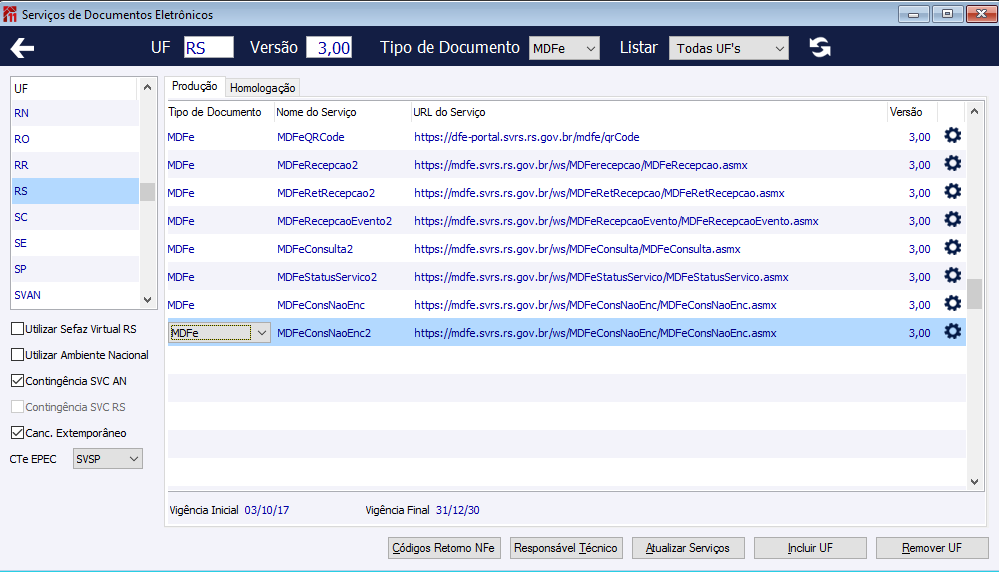Click the UF list scrollbar thumb
This screenshot has height=572, width=999.
[147, 192]
